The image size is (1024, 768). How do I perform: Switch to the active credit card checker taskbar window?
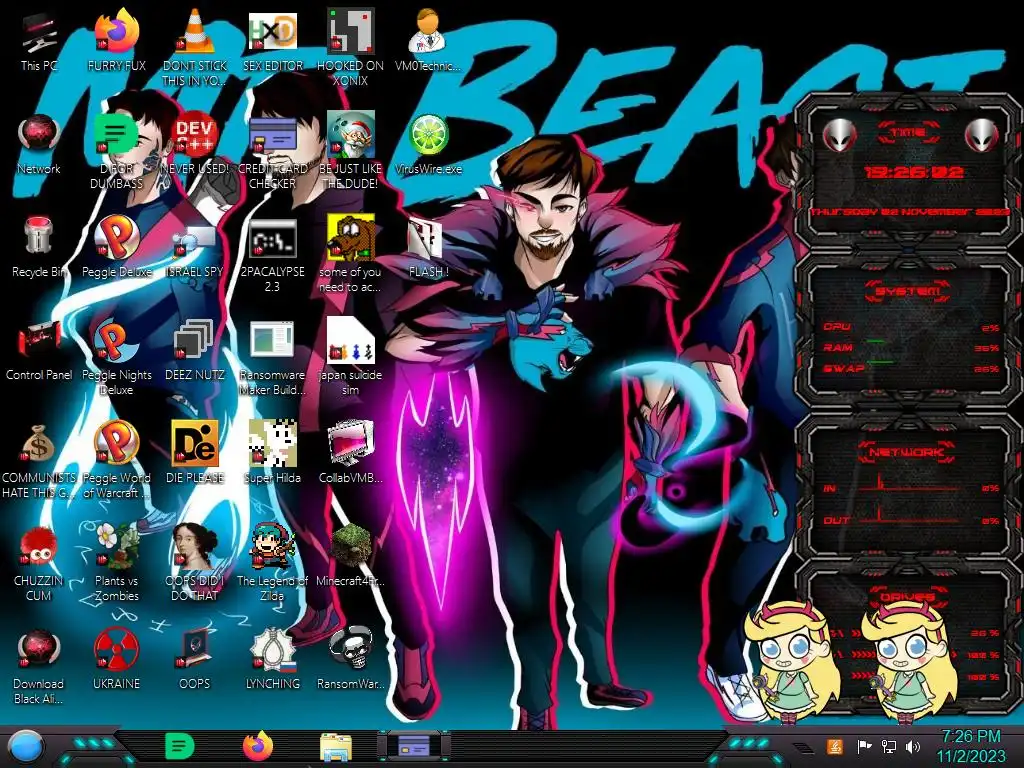click(x=414, y=746)
